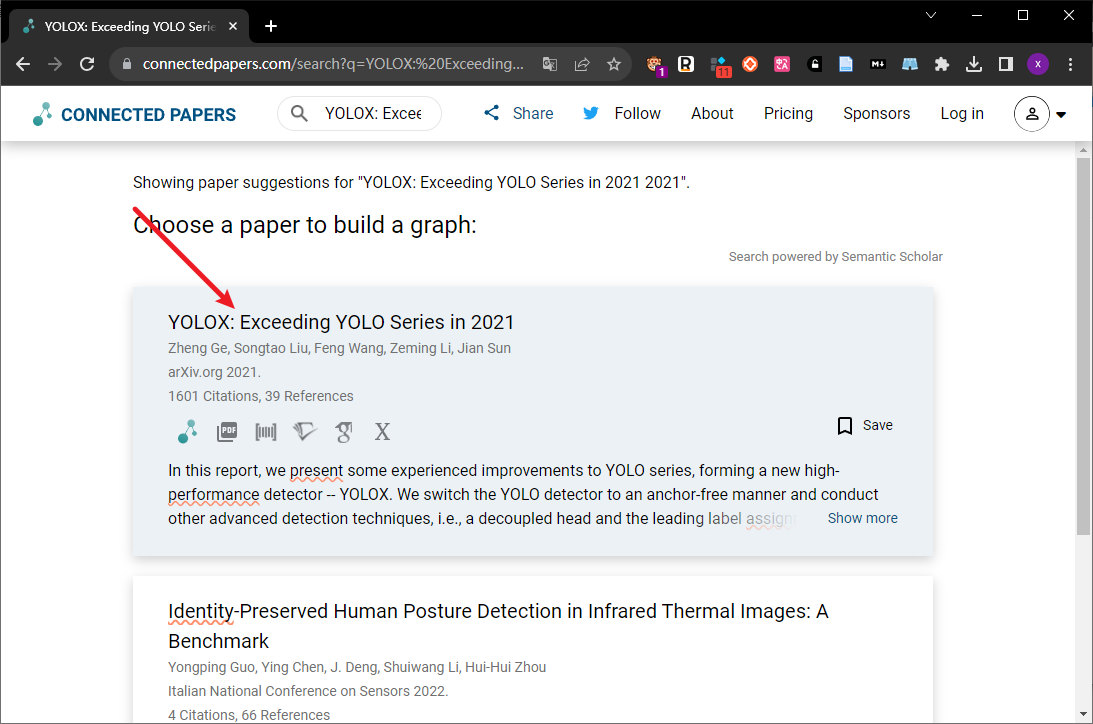Viewport: 1093px width, 724px height.
Task: Open YOLOX in Semantic Scholar via its icon
Action: click(304, 431)
